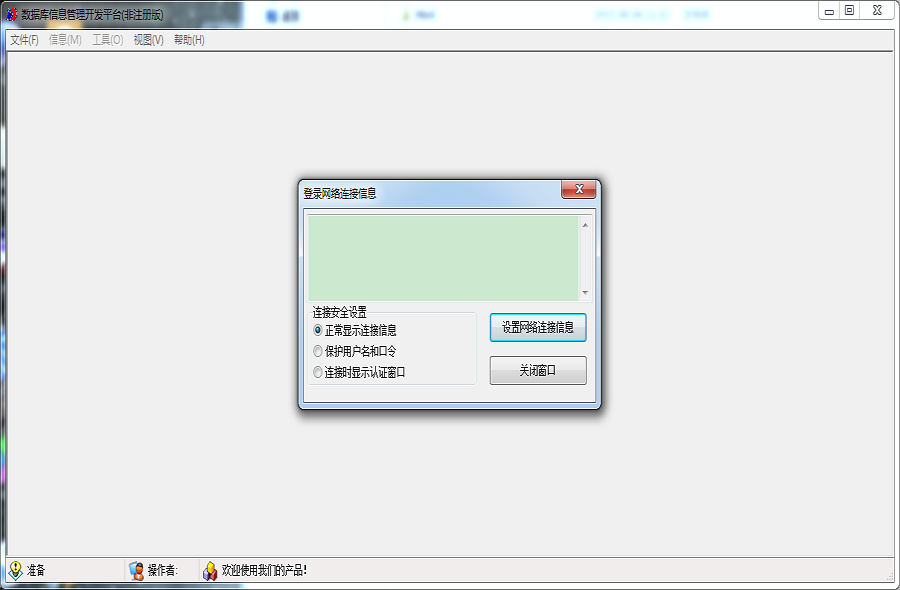Screen dimensions: 900x590
Task: Open the 信息(M) menu
Action: [65, 40]
